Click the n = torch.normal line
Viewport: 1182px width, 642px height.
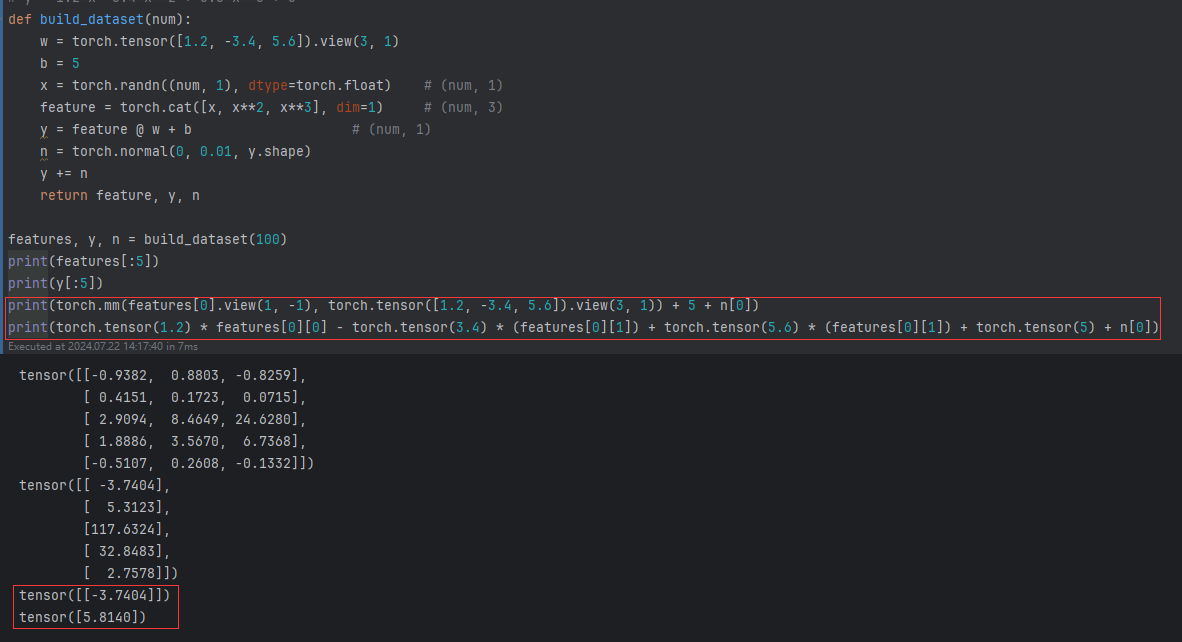(x=175, y=151)
